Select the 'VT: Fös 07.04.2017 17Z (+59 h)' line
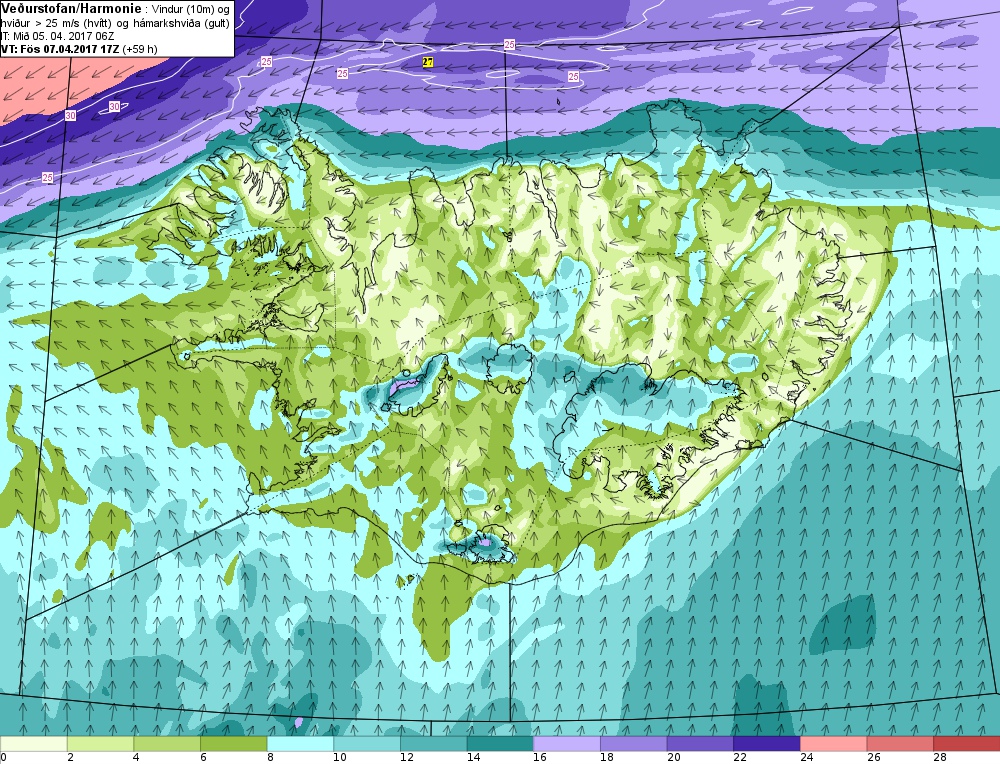1000x764 pixels. pyautogui.click(x=79, y=49)
